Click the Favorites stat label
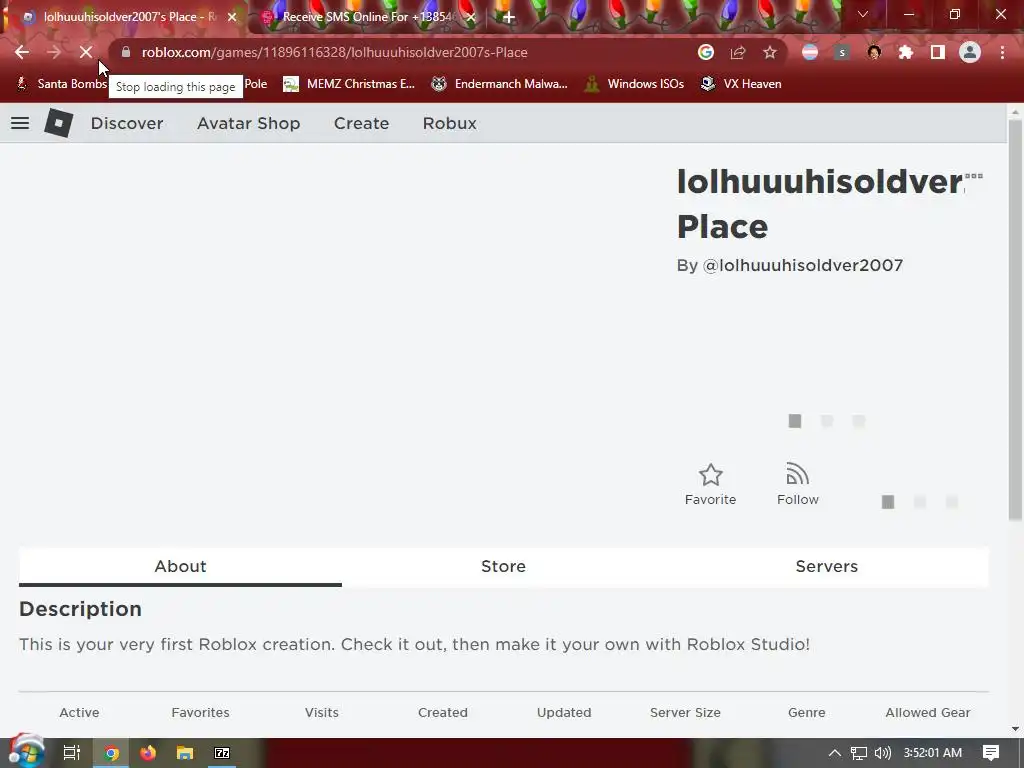The height and width of the screenshot is (768, 1024). 200,712
